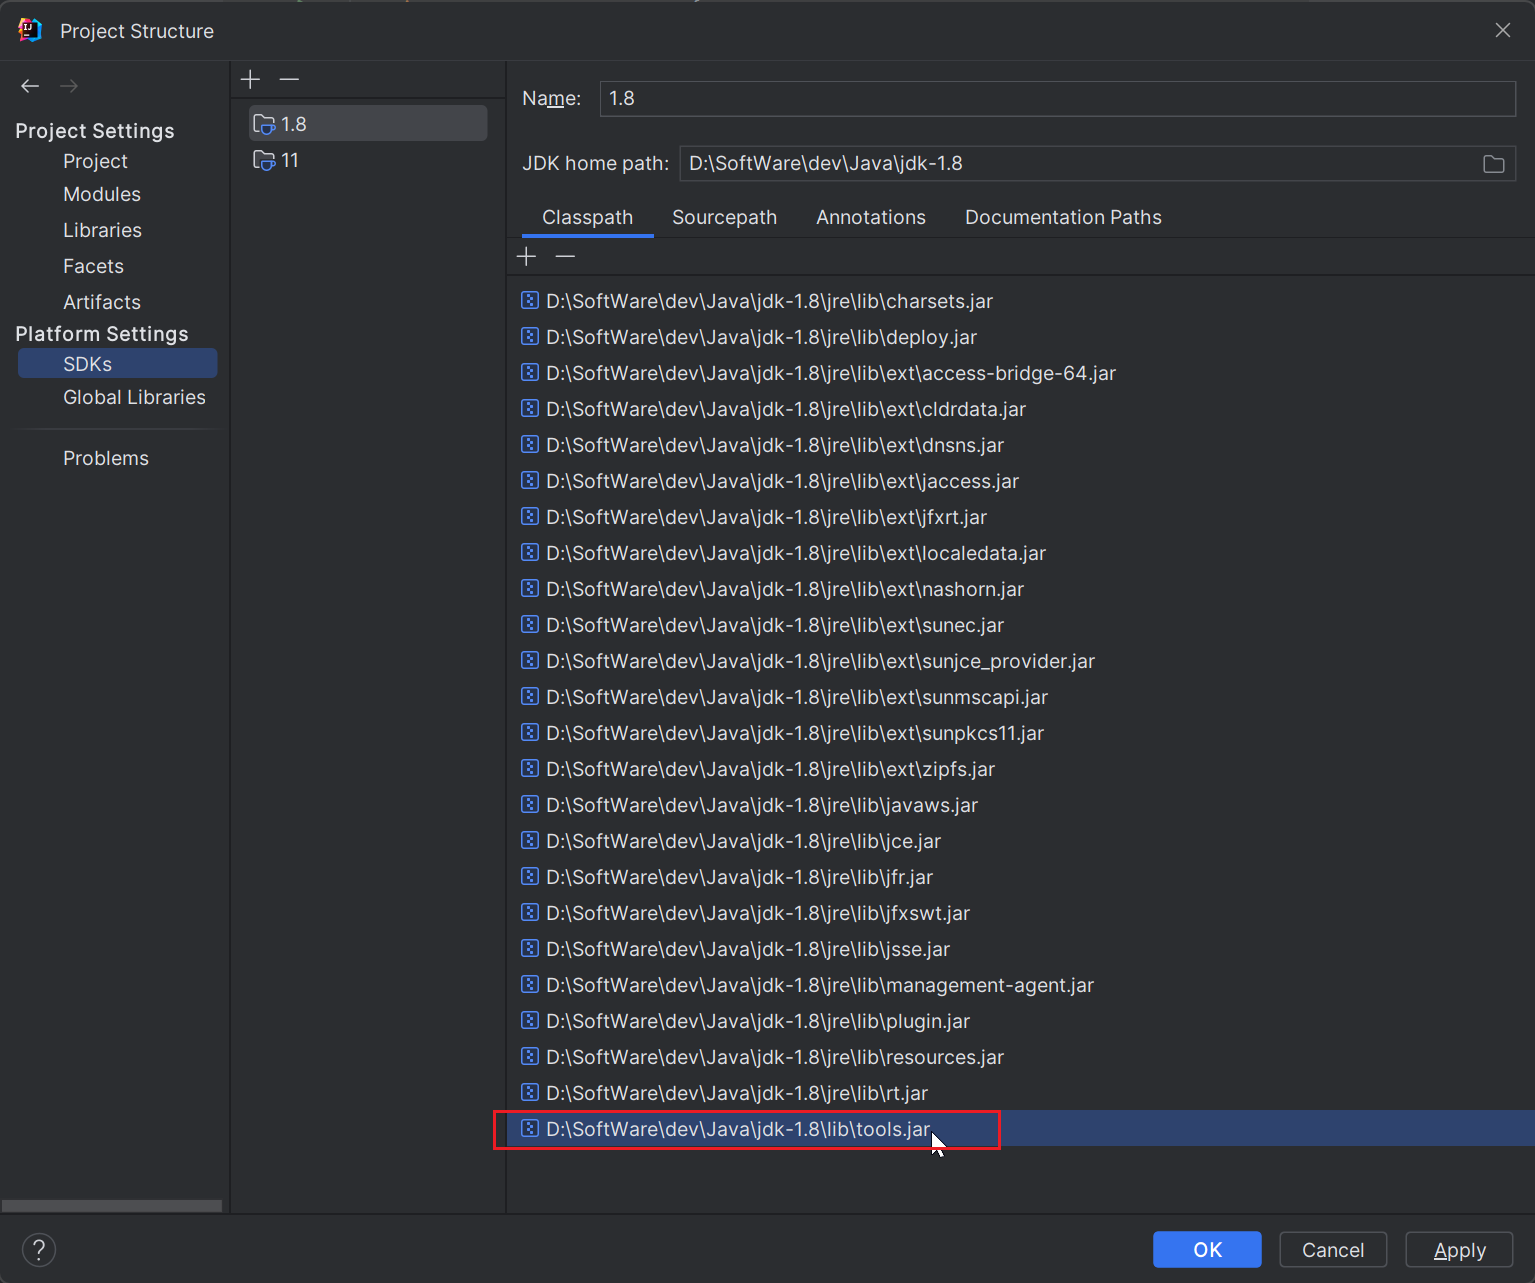
Task: Click jar icon of deploy.jar
Action: (x=530, y=336)
